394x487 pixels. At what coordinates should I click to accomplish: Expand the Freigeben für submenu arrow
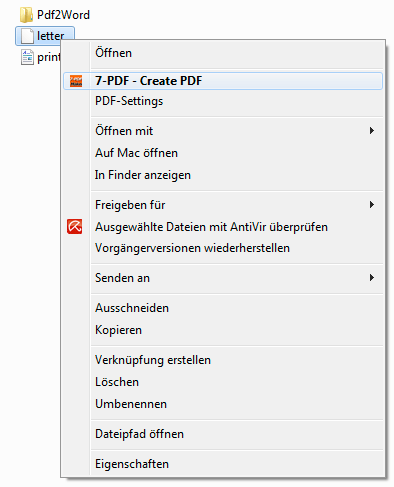(x=372, y=205)
